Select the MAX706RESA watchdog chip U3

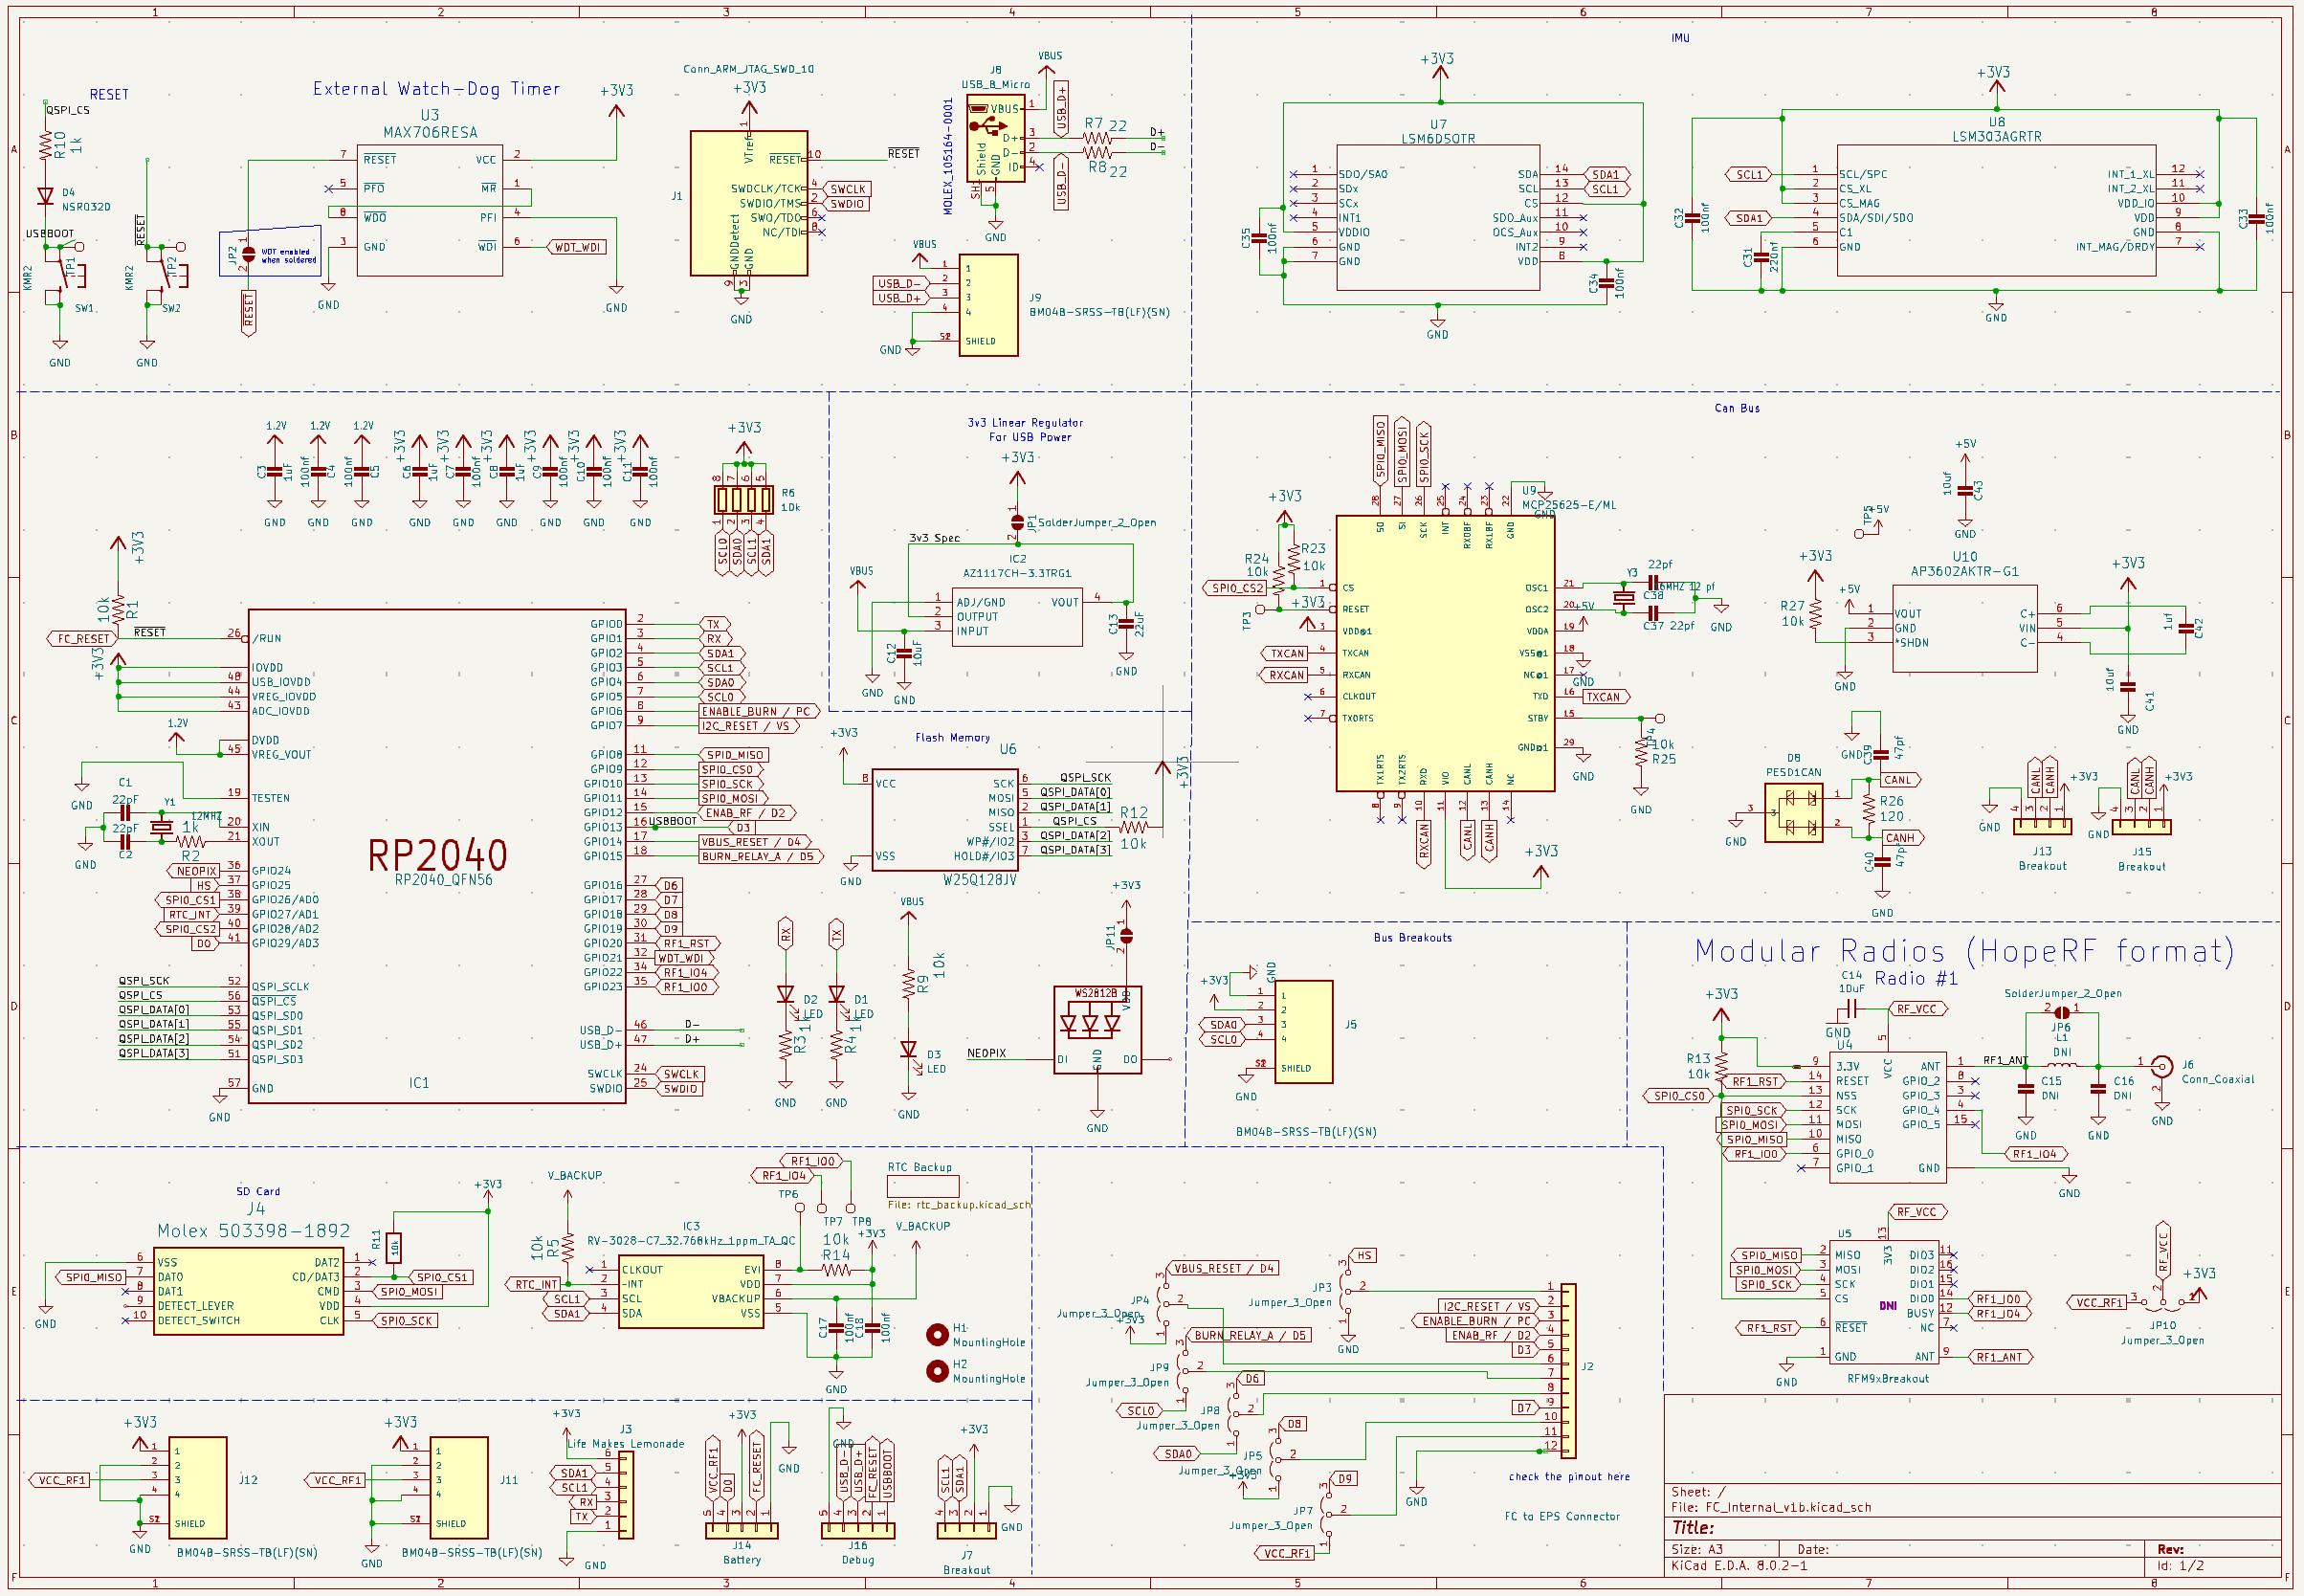430,210
